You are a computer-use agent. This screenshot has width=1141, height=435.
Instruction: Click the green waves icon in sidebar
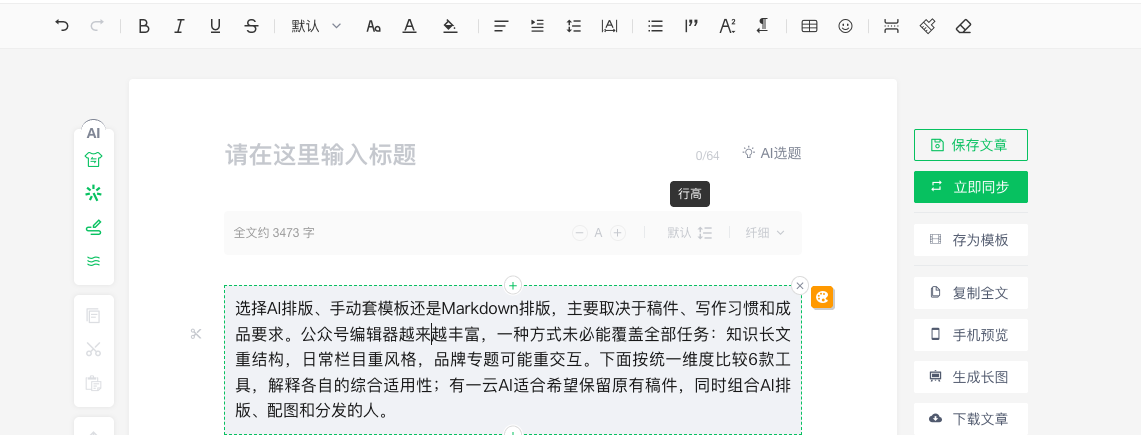[x=93, y=261]
